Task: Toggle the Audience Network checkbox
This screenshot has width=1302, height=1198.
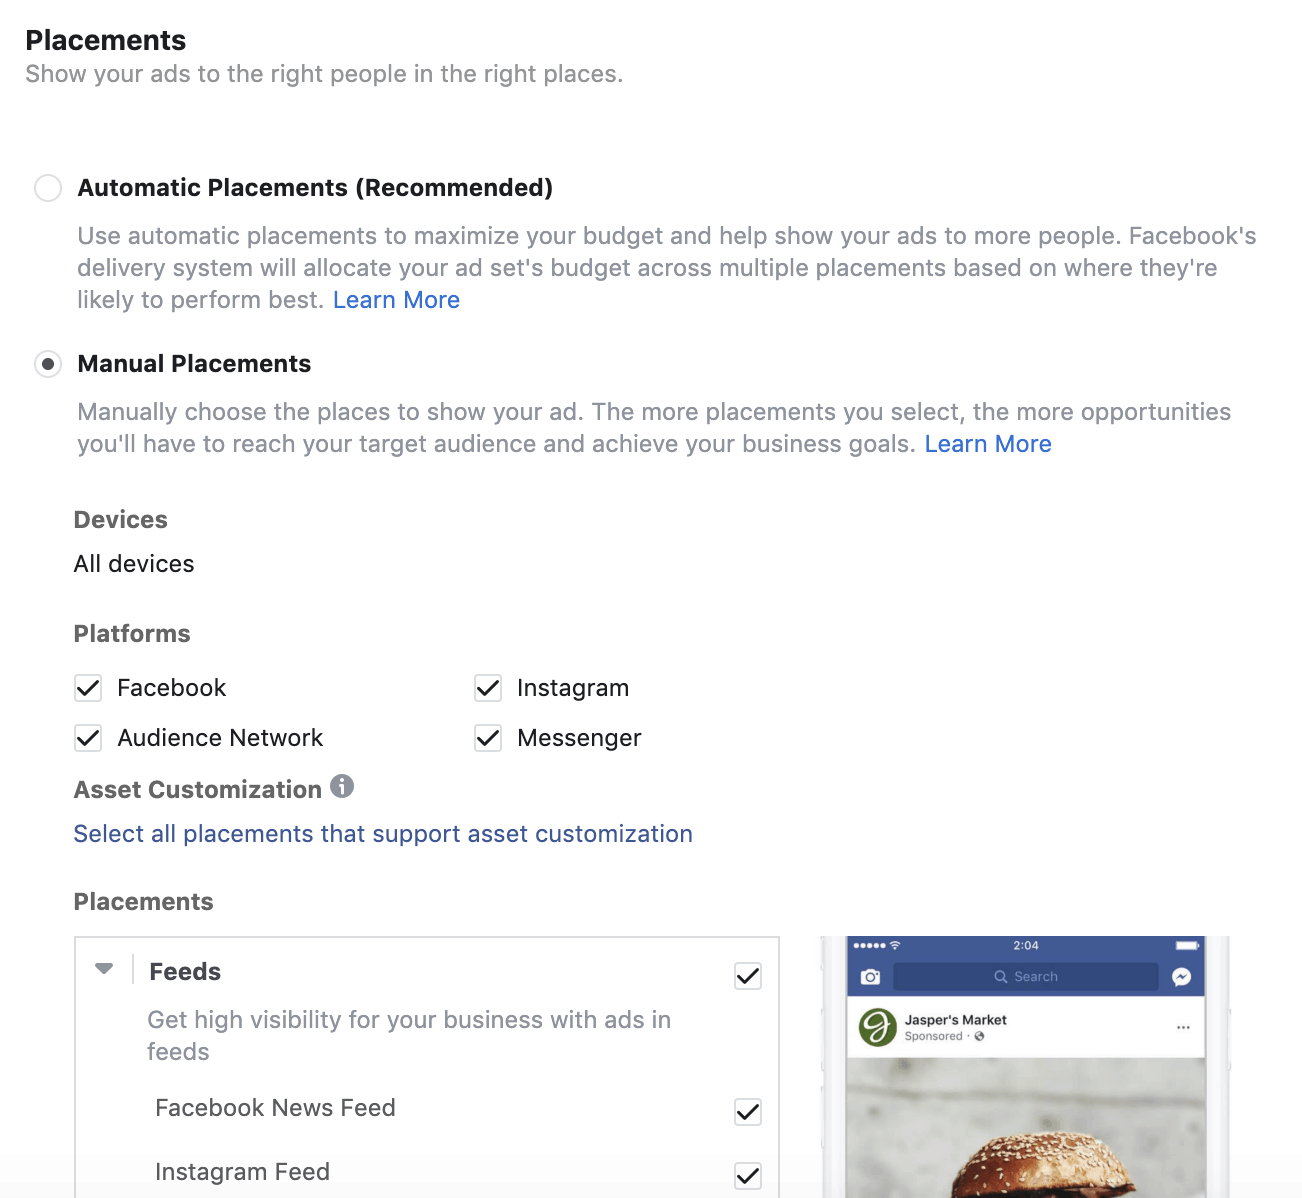Action: click(88, 738)
